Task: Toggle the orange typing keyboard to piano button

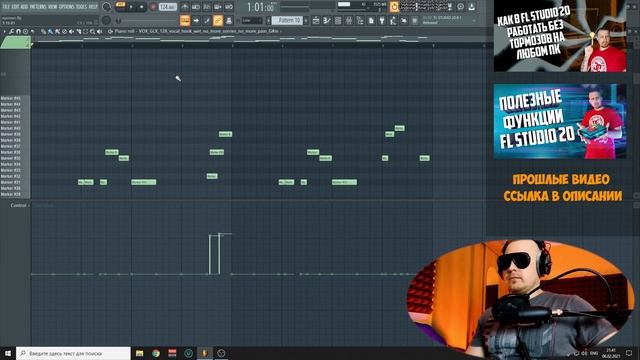Action: click(x=185, y=20)
